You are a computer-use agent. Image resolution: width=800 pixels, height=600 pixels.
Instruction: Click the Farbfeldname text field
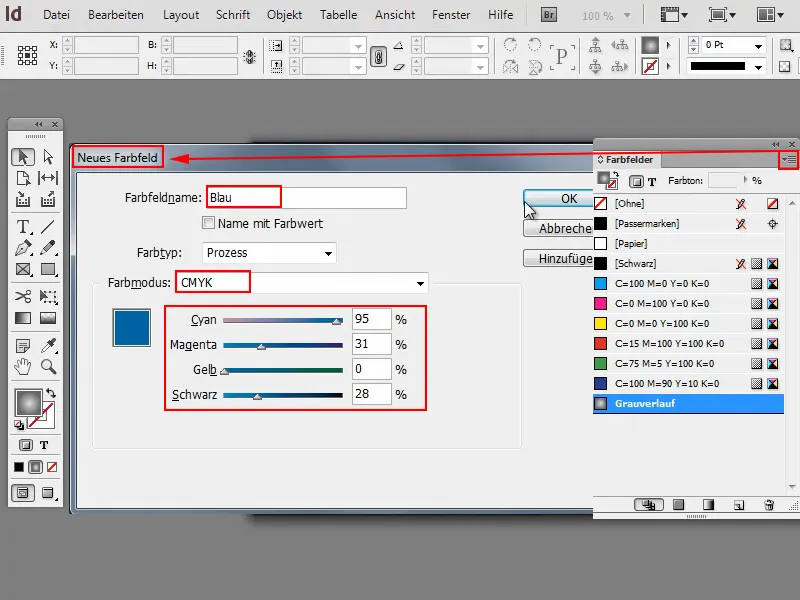click(307, 198)
